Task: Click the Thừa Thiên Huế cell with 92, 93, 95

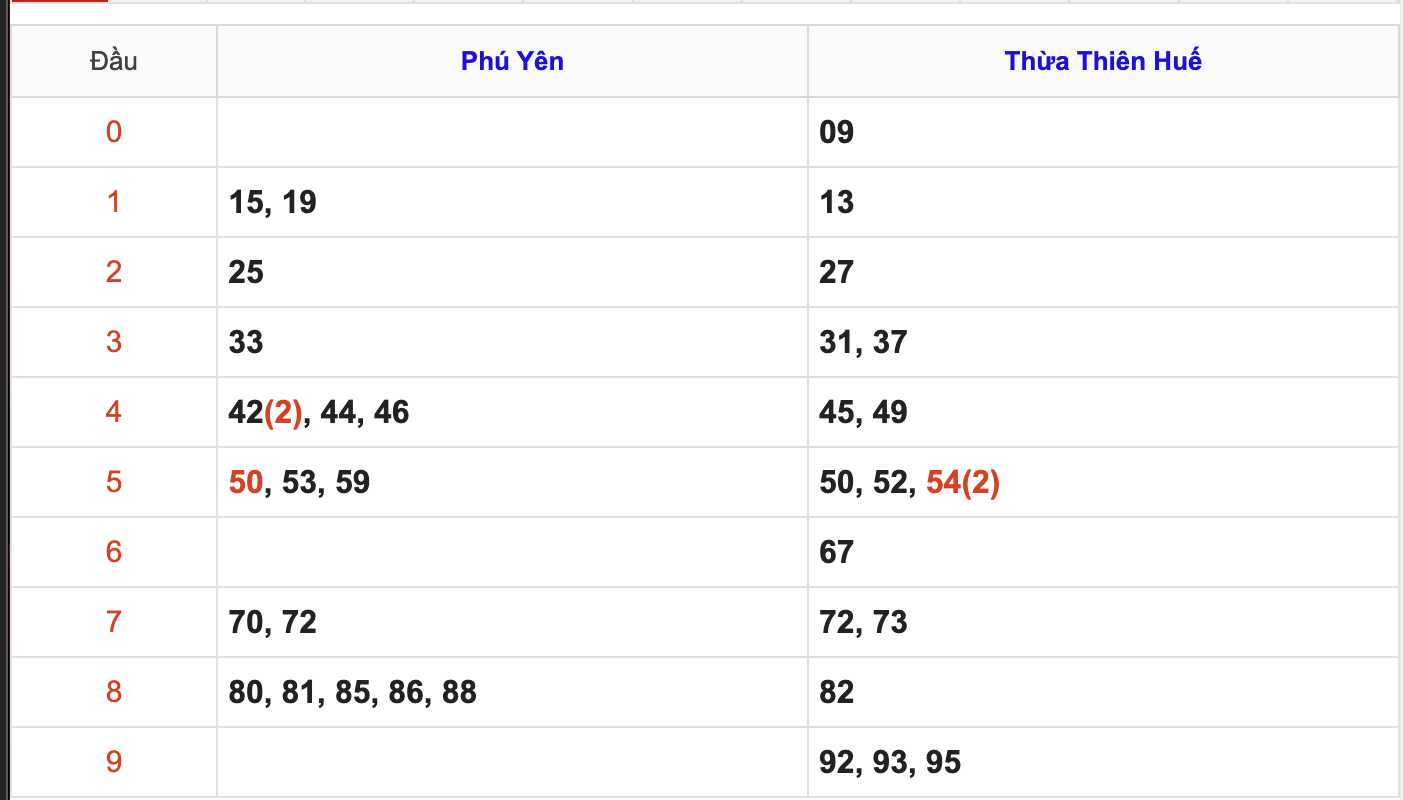Action: 890,762
